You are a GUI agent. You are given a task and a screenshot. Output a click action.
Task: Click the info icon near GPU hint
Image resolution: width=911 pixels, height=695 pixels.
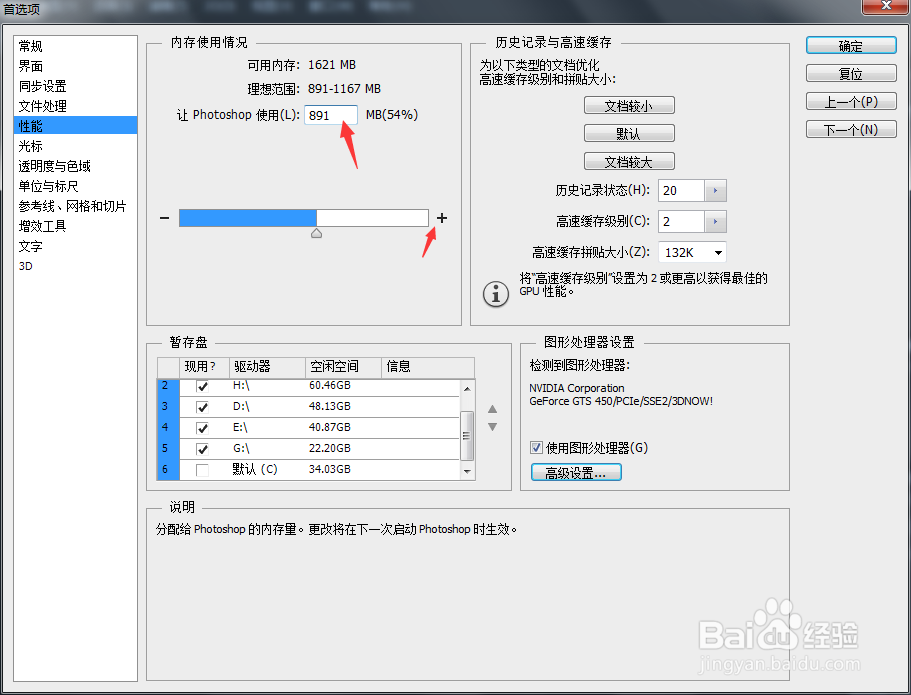(496, 294)
